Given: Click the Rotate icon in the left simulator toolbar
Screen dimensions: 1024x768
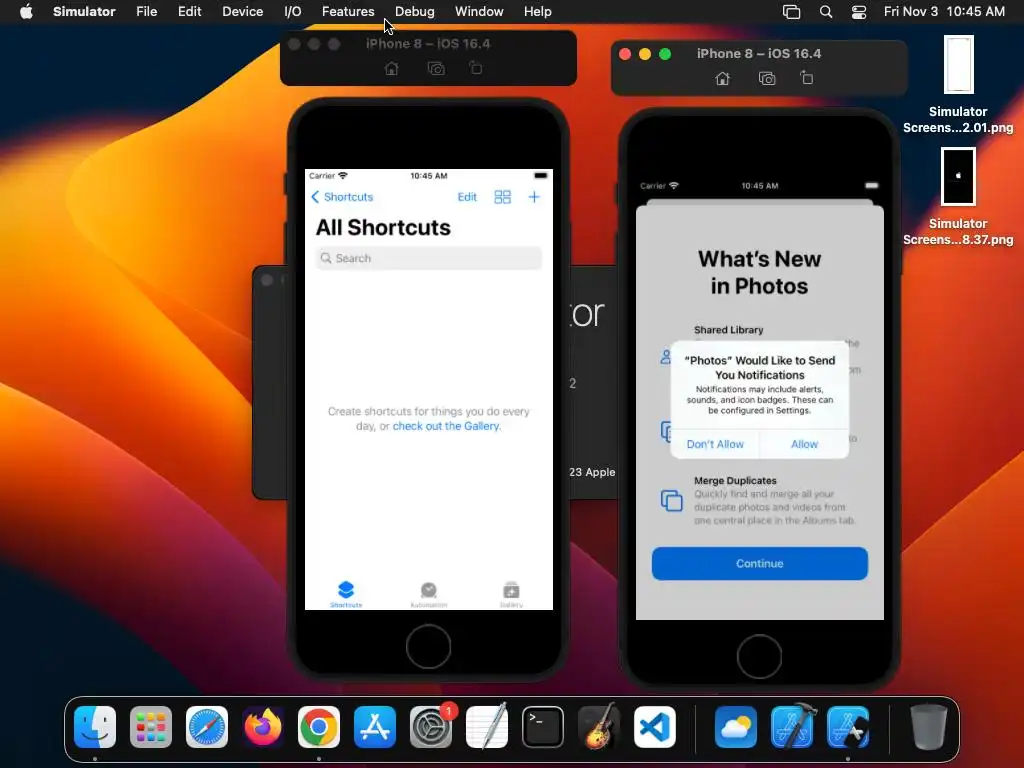Looking at the screenshot, I should (476, 67).
